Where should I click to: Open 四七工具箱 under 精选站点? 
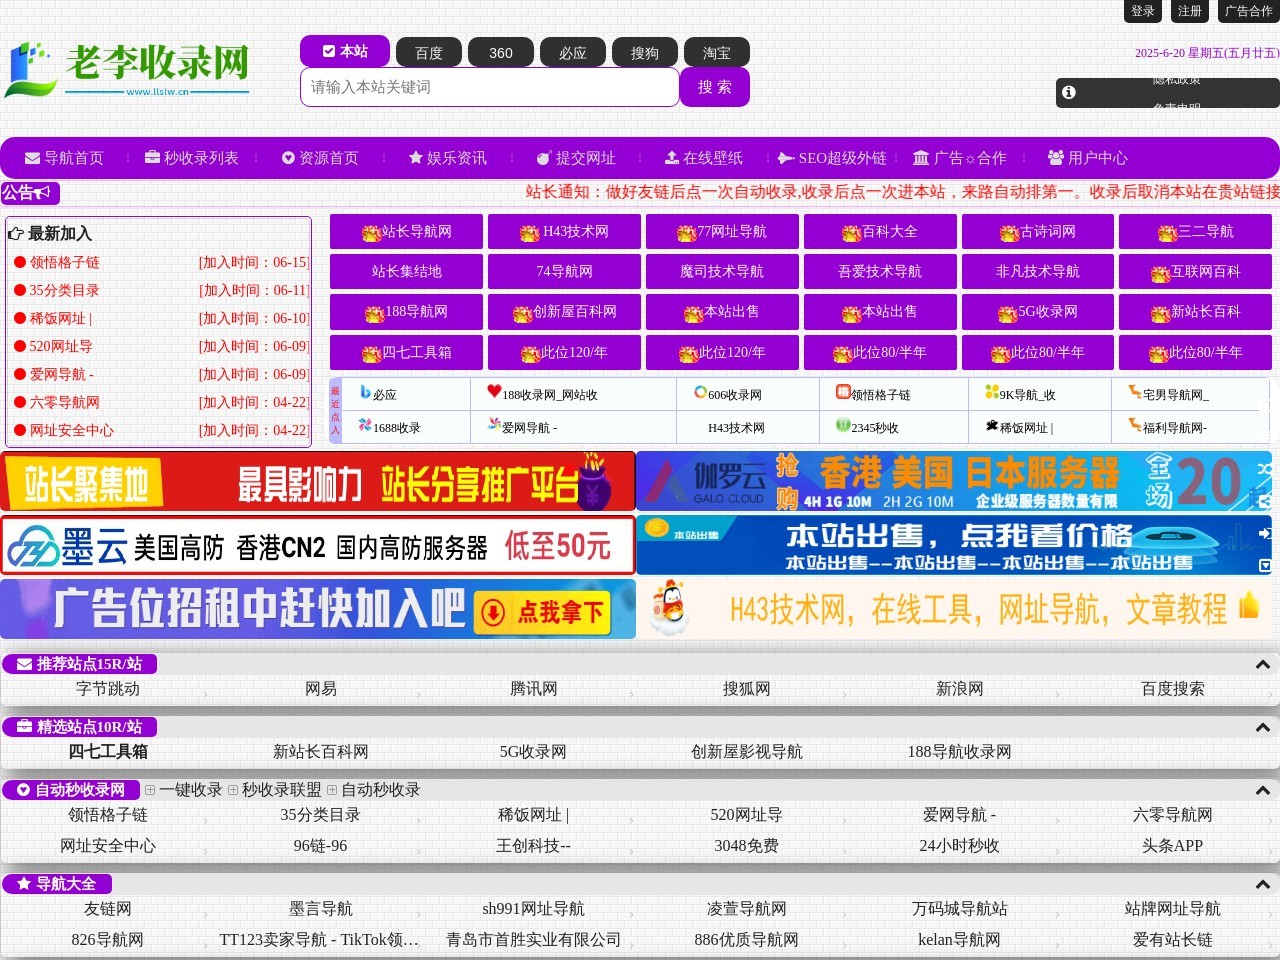click(x=108, y=751)
